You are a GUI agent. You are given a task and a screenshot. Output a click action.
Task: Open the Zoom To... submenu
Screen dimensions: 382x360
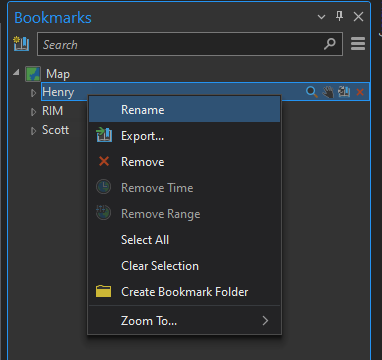pos(184,321)
